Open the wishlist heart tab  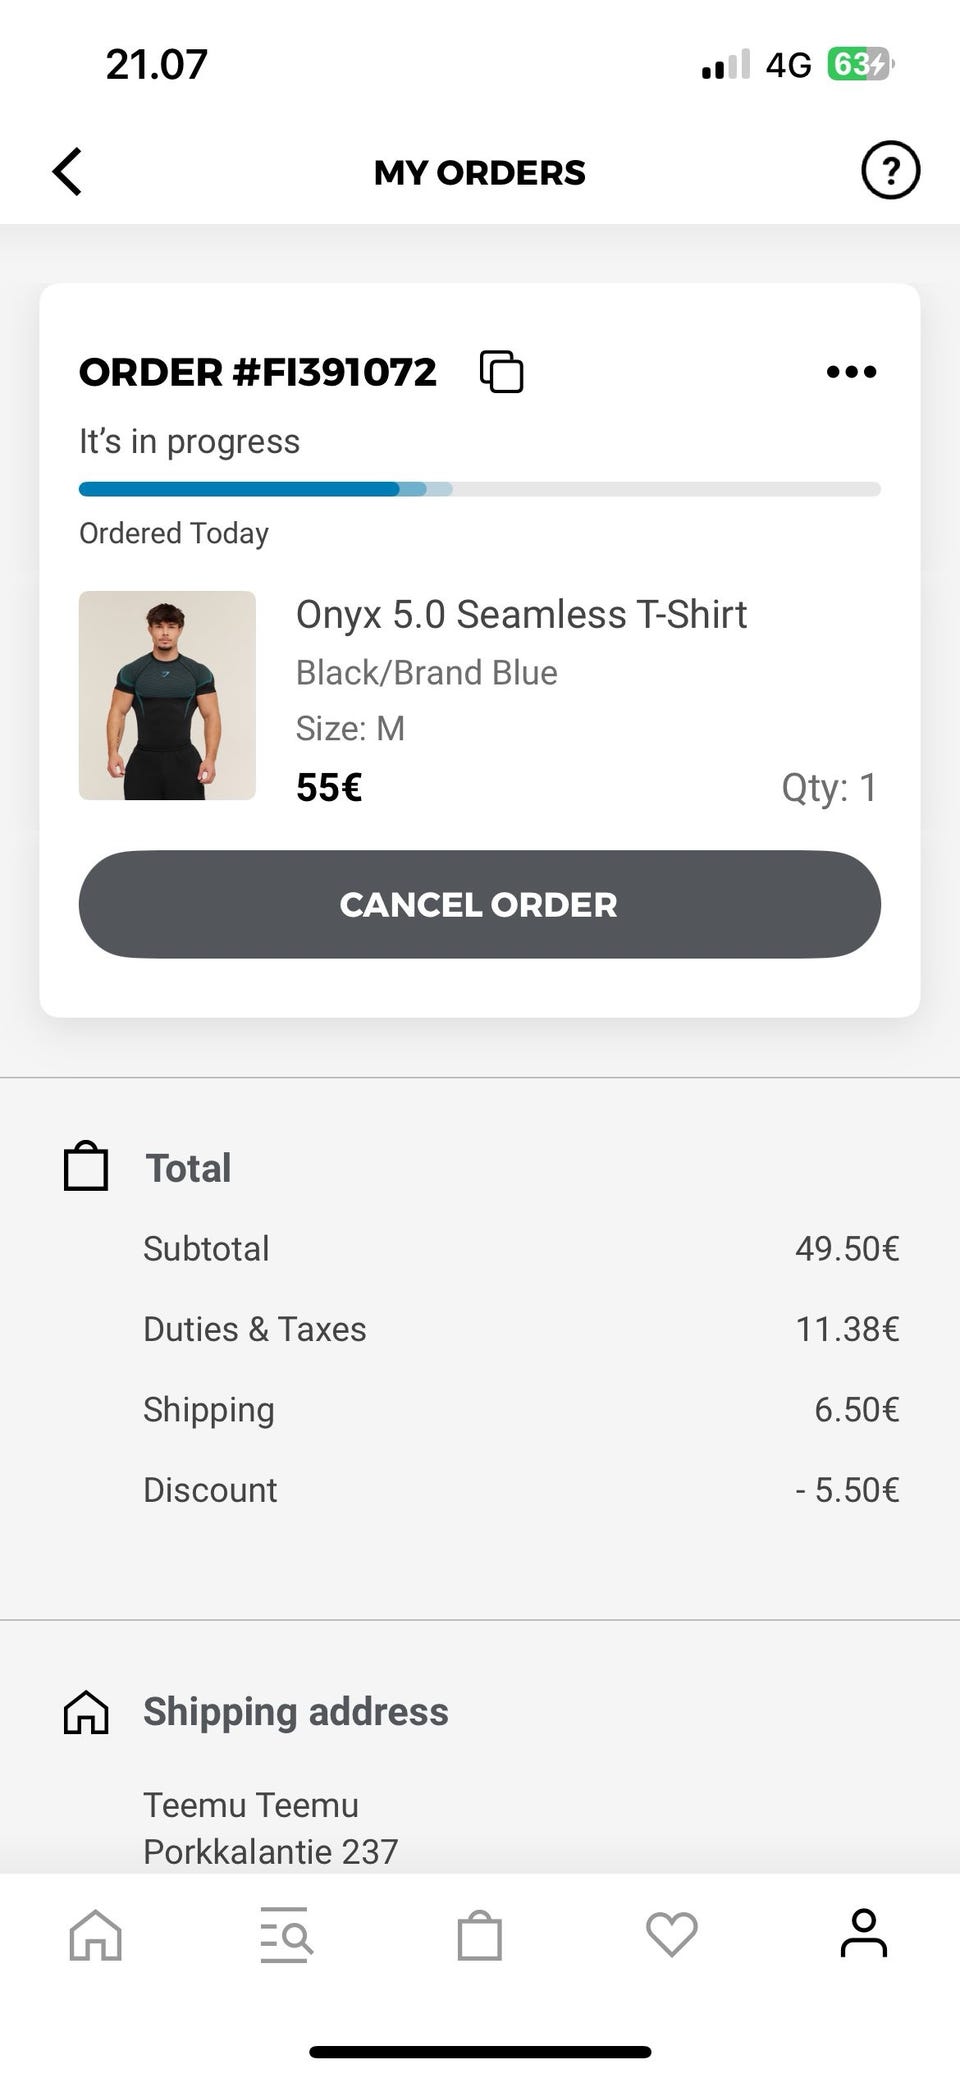pyautogui.click(x=671, y=1934)
